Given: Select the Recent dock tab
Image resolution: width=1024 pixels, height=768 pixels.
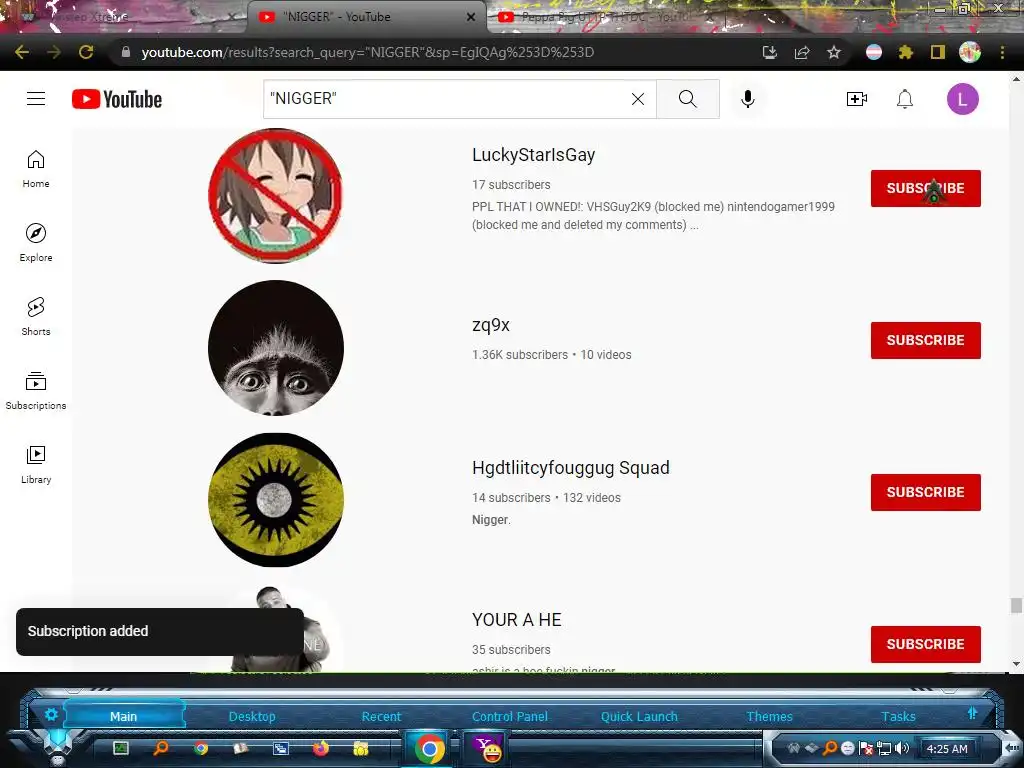Looking at the screenshot, I should coord(381,716).
